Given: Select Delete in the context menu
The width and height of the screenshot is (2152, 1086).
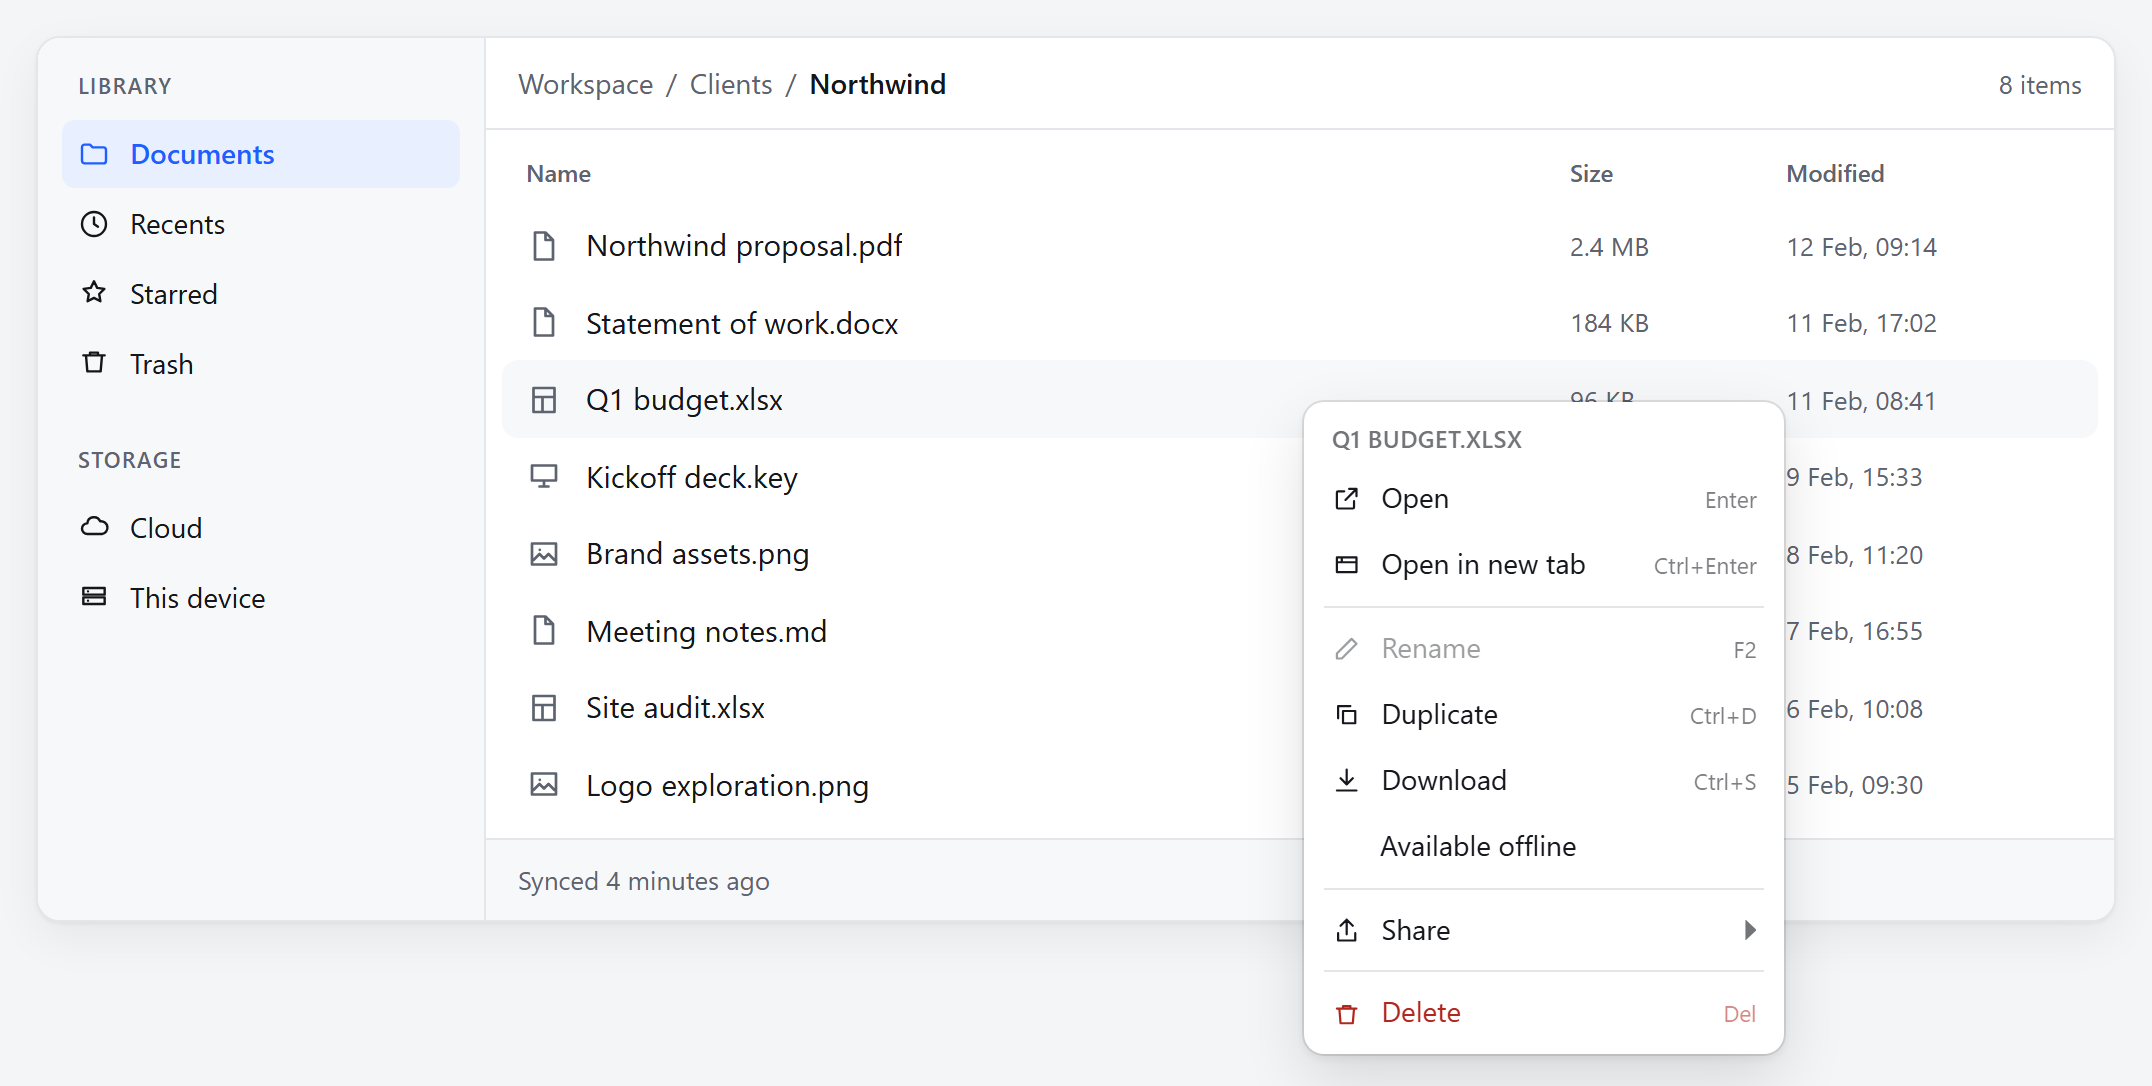Looking at the screenshot, I should 1544,1013.
